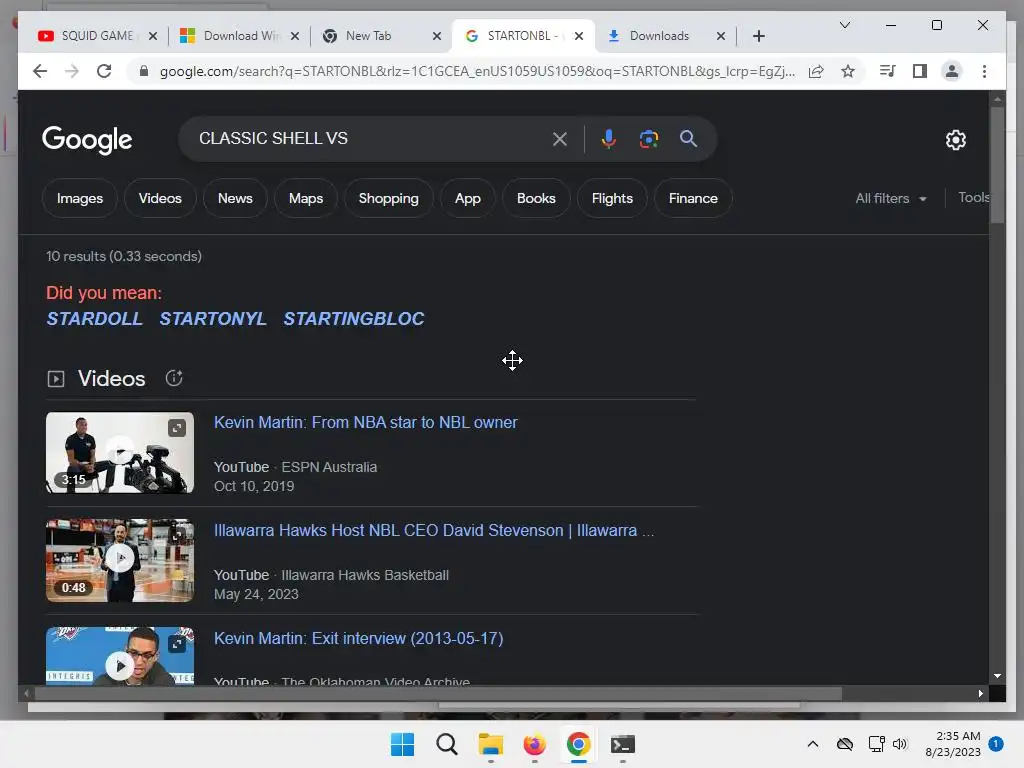Filter results by Flights
This screenshot has height=768, width=1024.
(x=612, y=199)
